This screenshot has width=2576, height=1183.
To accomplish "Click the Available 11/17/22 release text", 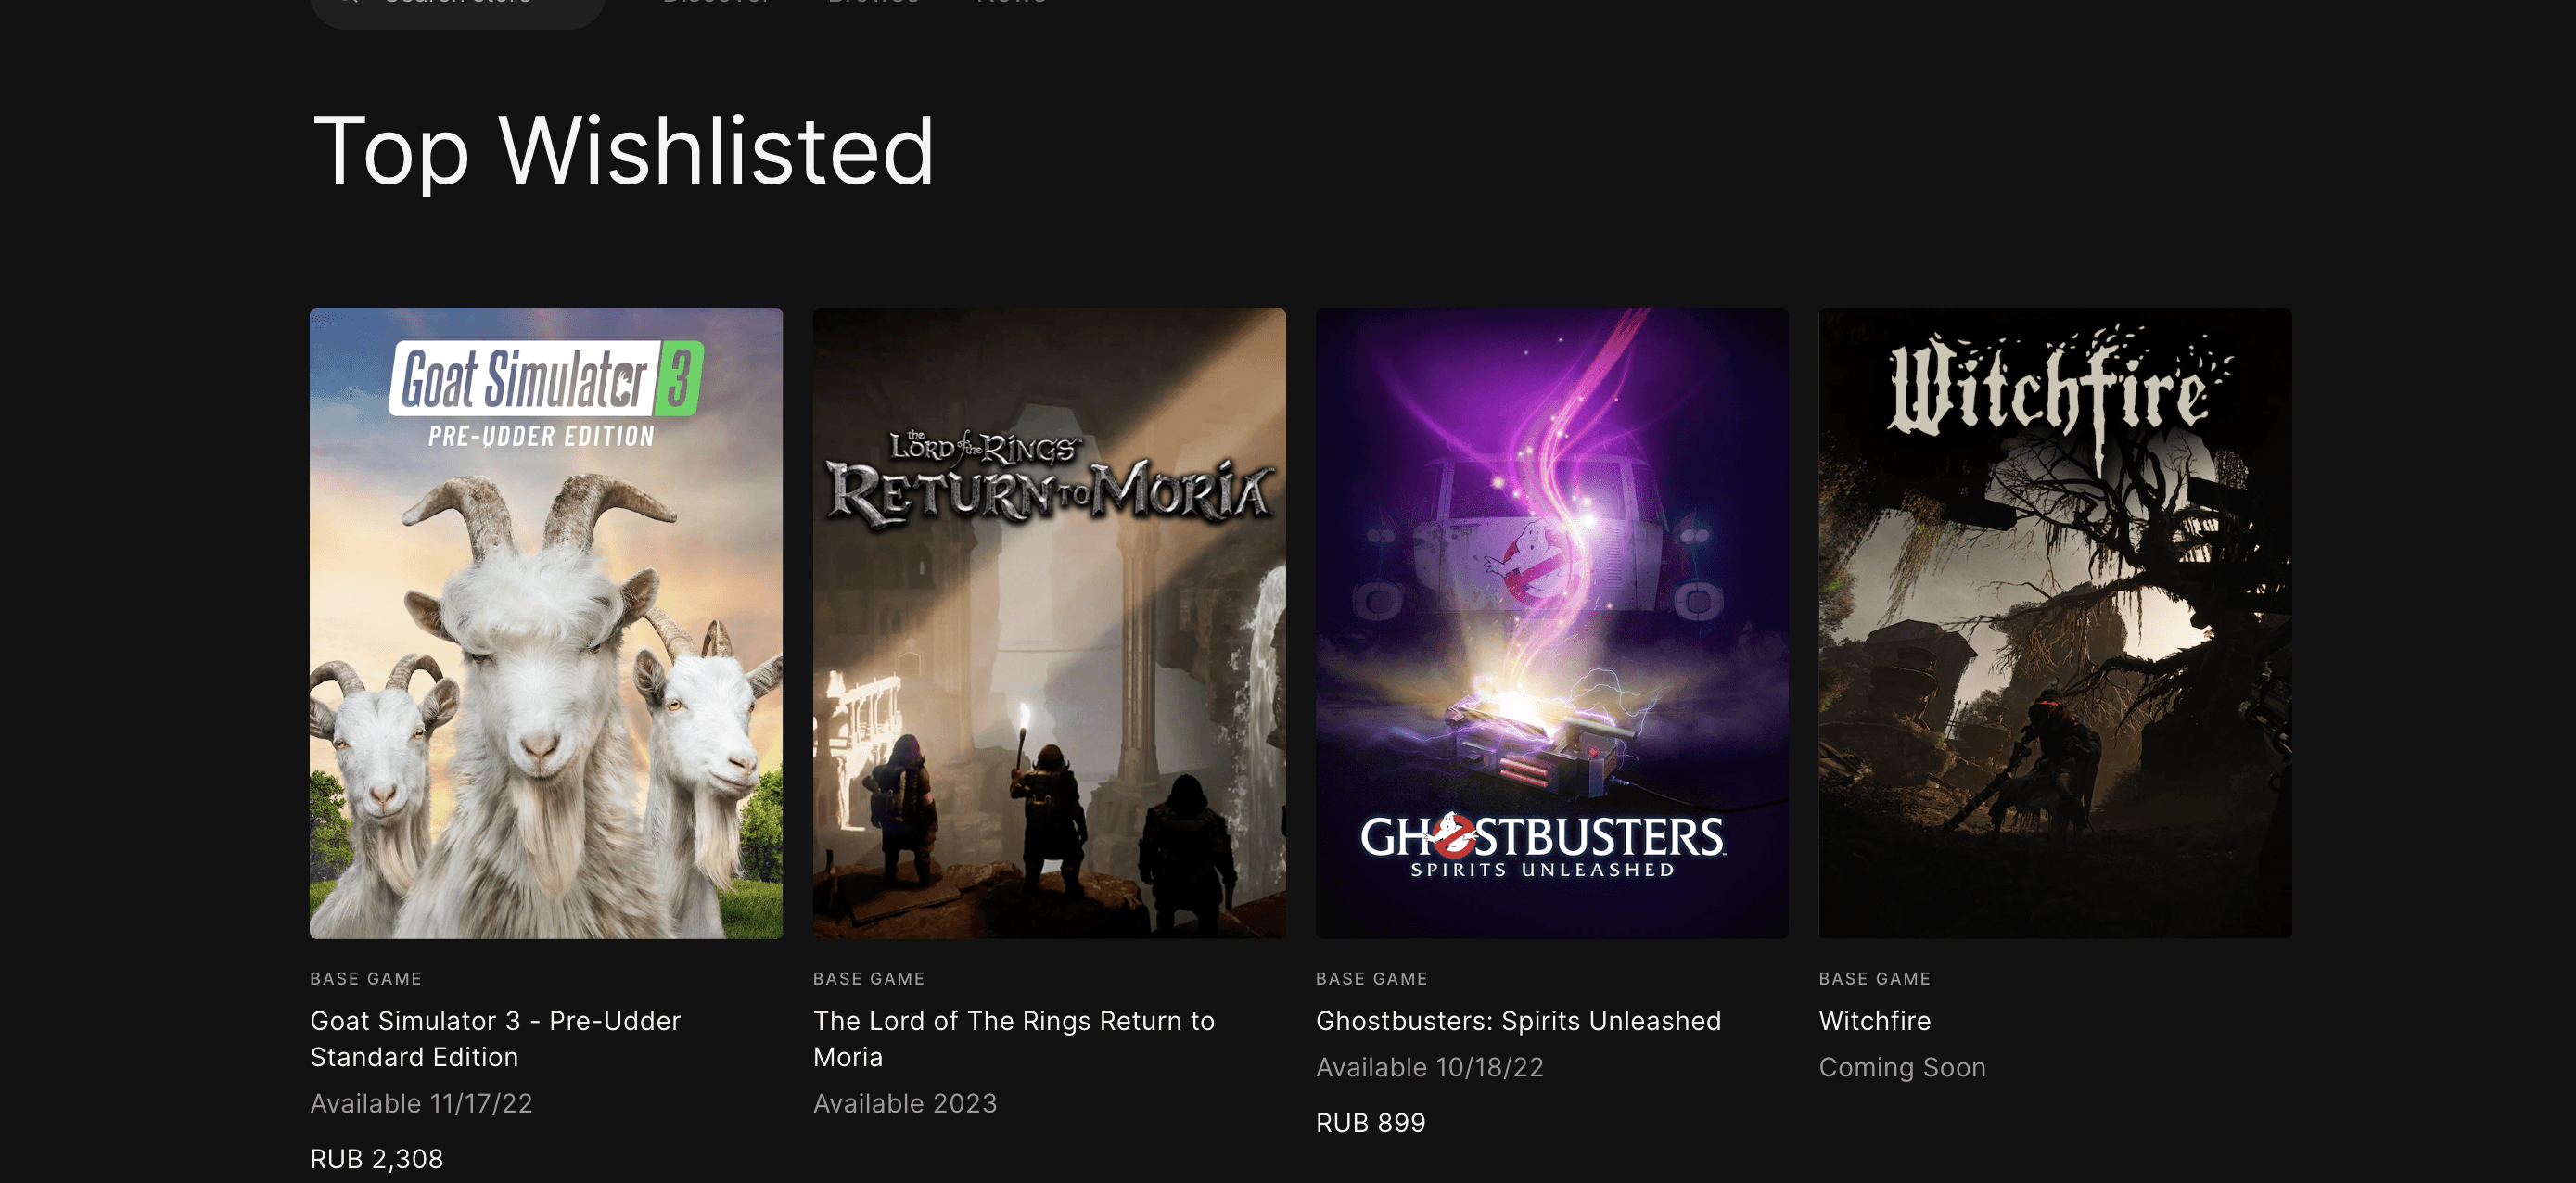I will [x=421, y=1104].
